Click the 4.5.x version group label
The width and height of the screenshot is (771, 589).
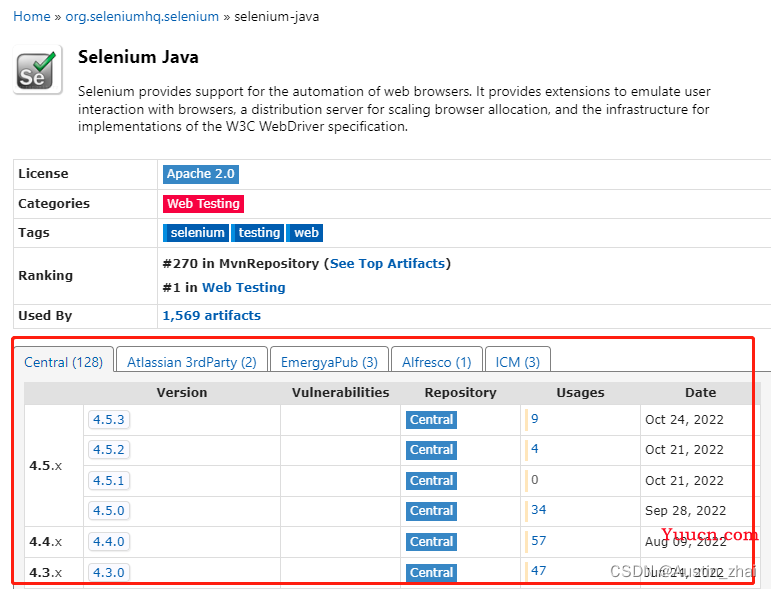pos(46,466)
